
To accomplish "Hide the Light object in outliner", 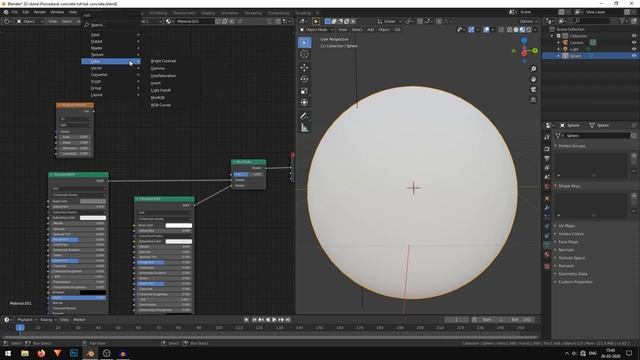I will point(634,49).
